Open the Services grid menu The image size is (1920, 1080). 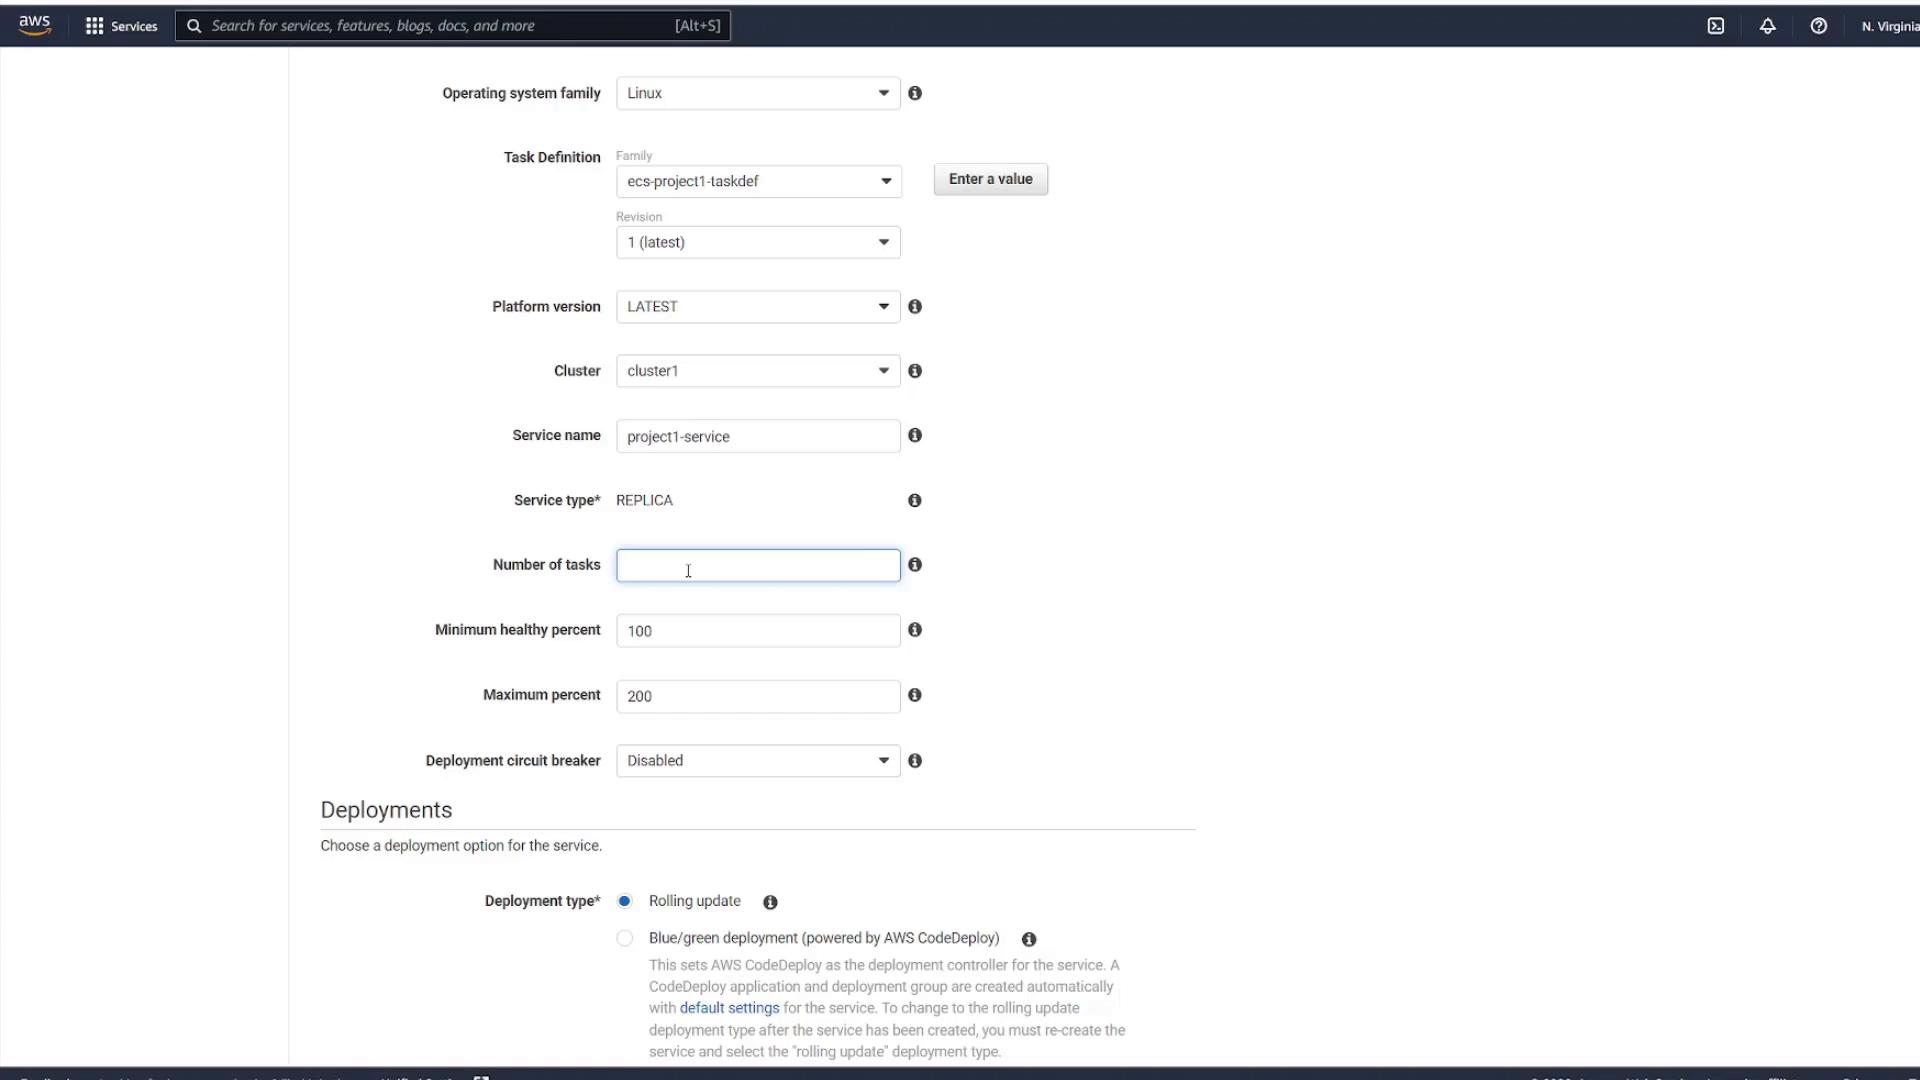pos(121,26)
